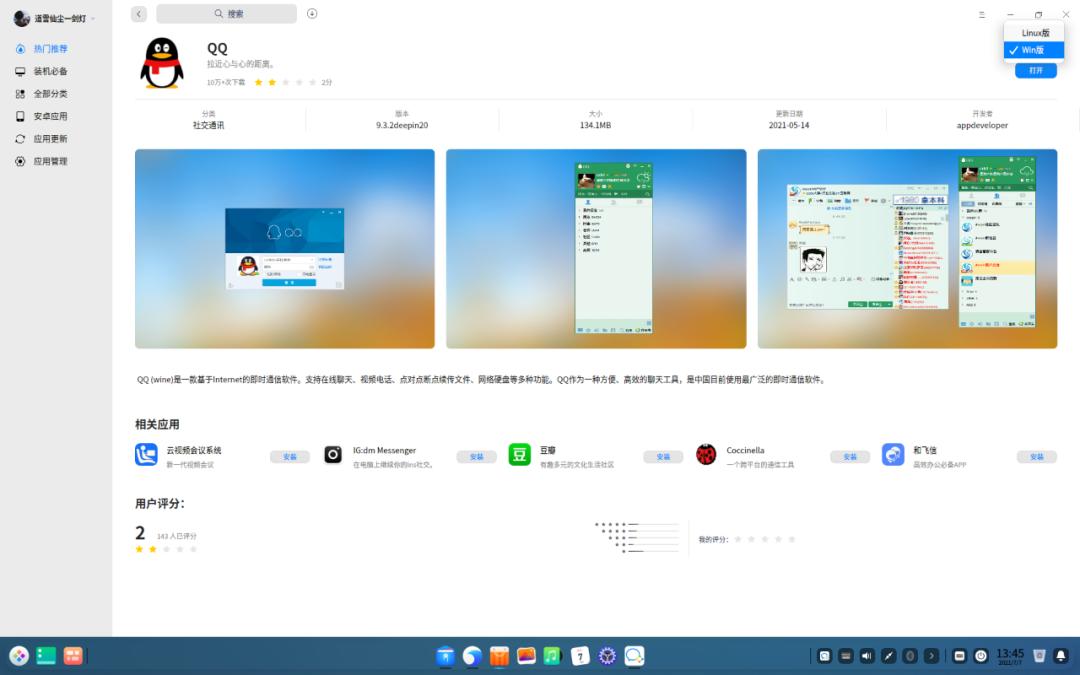Open the notification bell in the dock
Viewport: 1080px width, 675px height.
[x=1061, y=656]
